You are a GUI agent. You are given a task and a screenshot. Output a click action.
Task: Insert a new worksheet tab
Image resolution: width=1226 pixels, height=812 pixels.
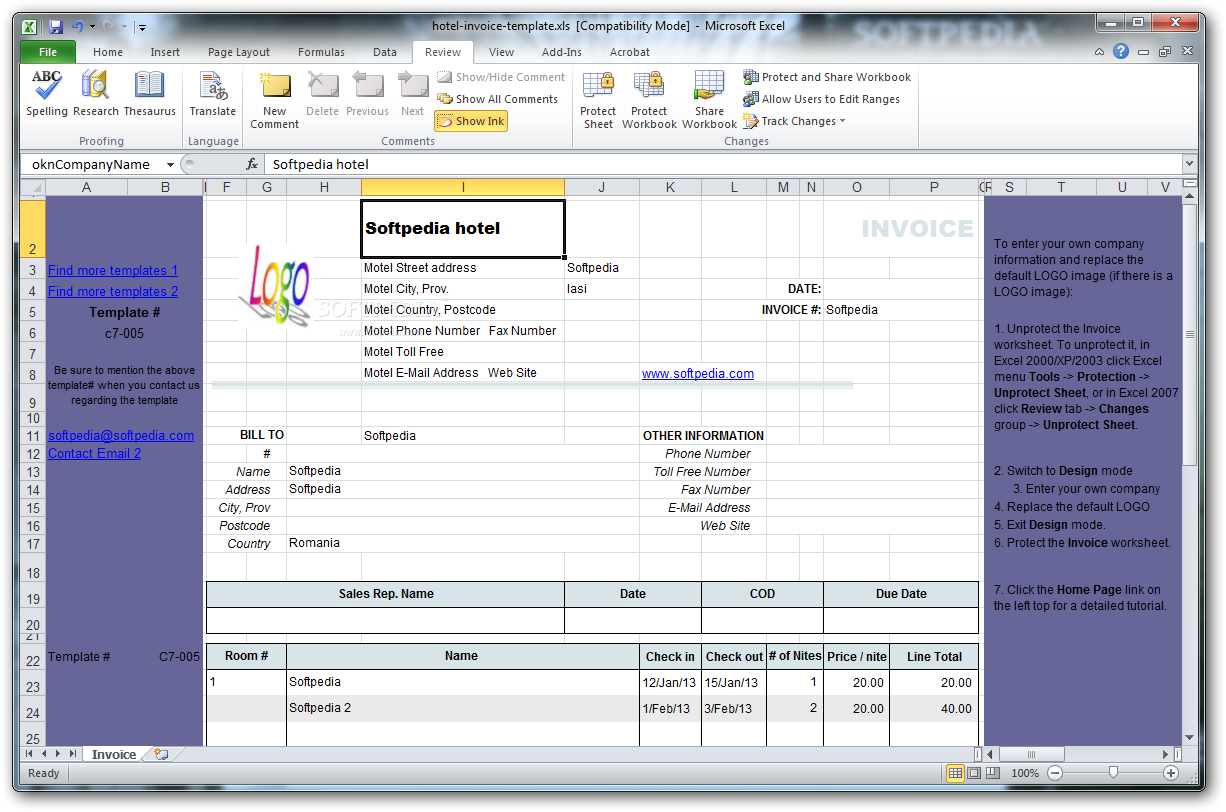coord(161,754)
